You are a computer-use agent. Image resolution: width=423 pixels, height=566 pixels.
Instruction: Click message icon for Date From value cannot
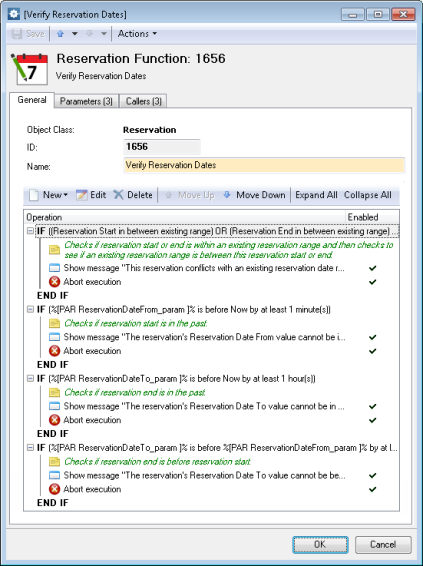[x=54, y=337]
